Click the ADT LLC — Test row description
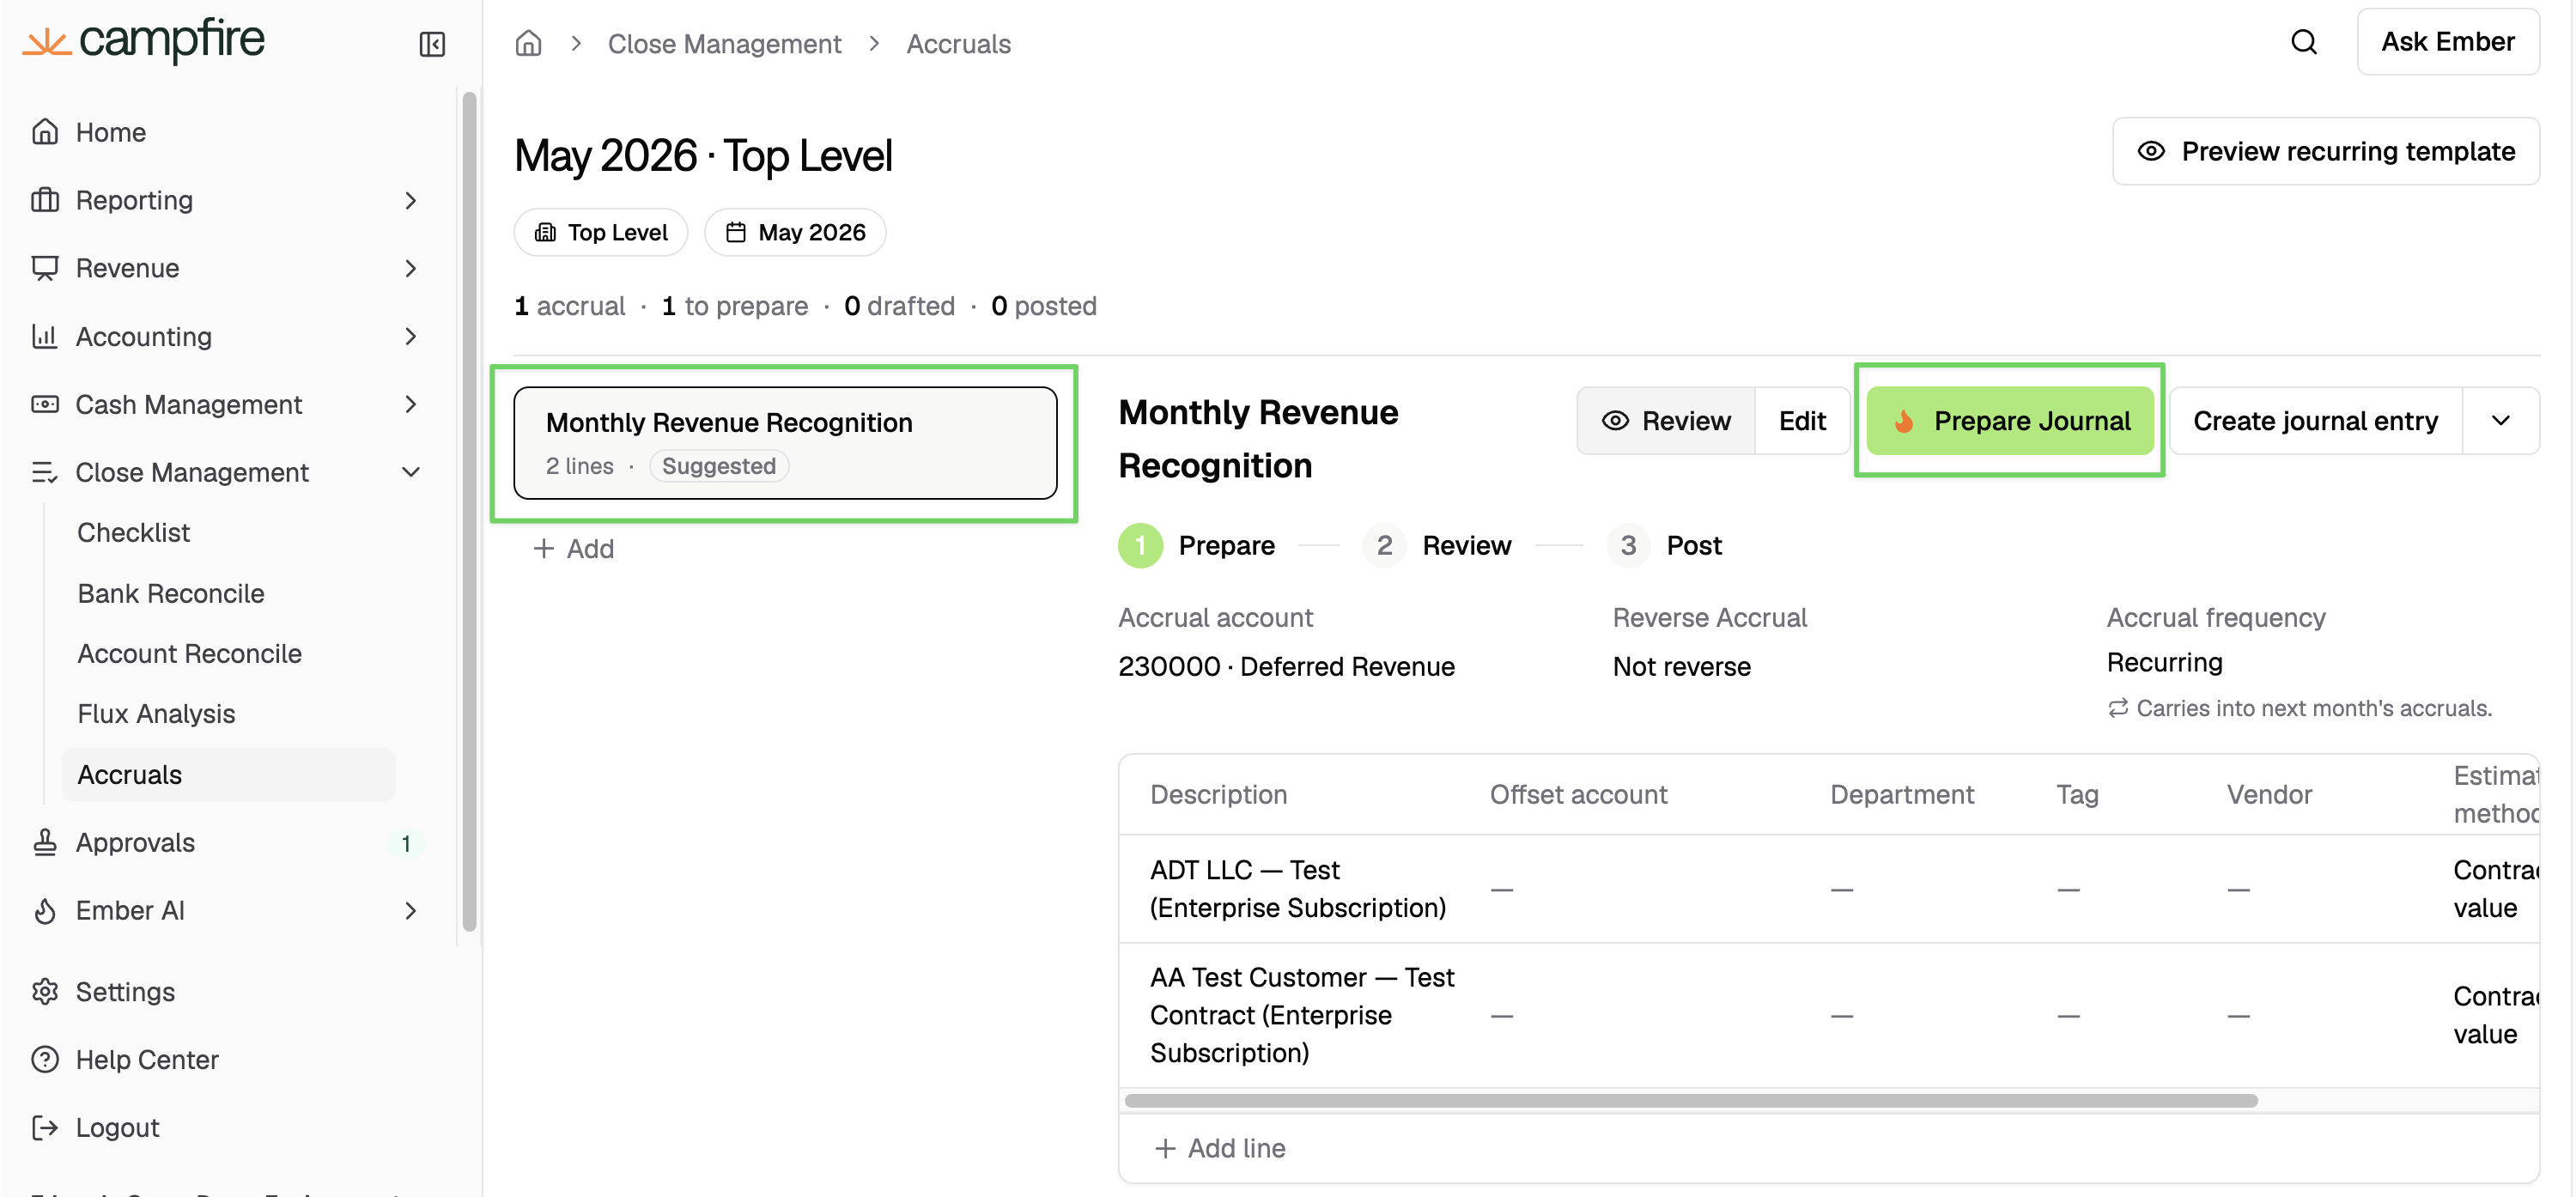Screen dimensions: 2576x1197 tap(1297, 888)
